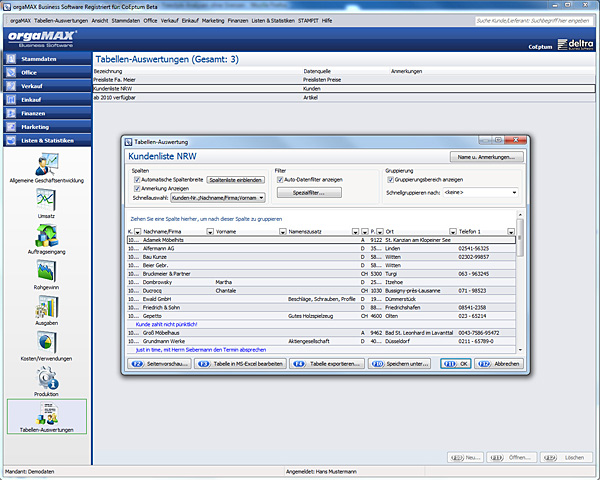600x480 pixels.
Task: Click the Seitenvorschau button
Action: [160, 364]
